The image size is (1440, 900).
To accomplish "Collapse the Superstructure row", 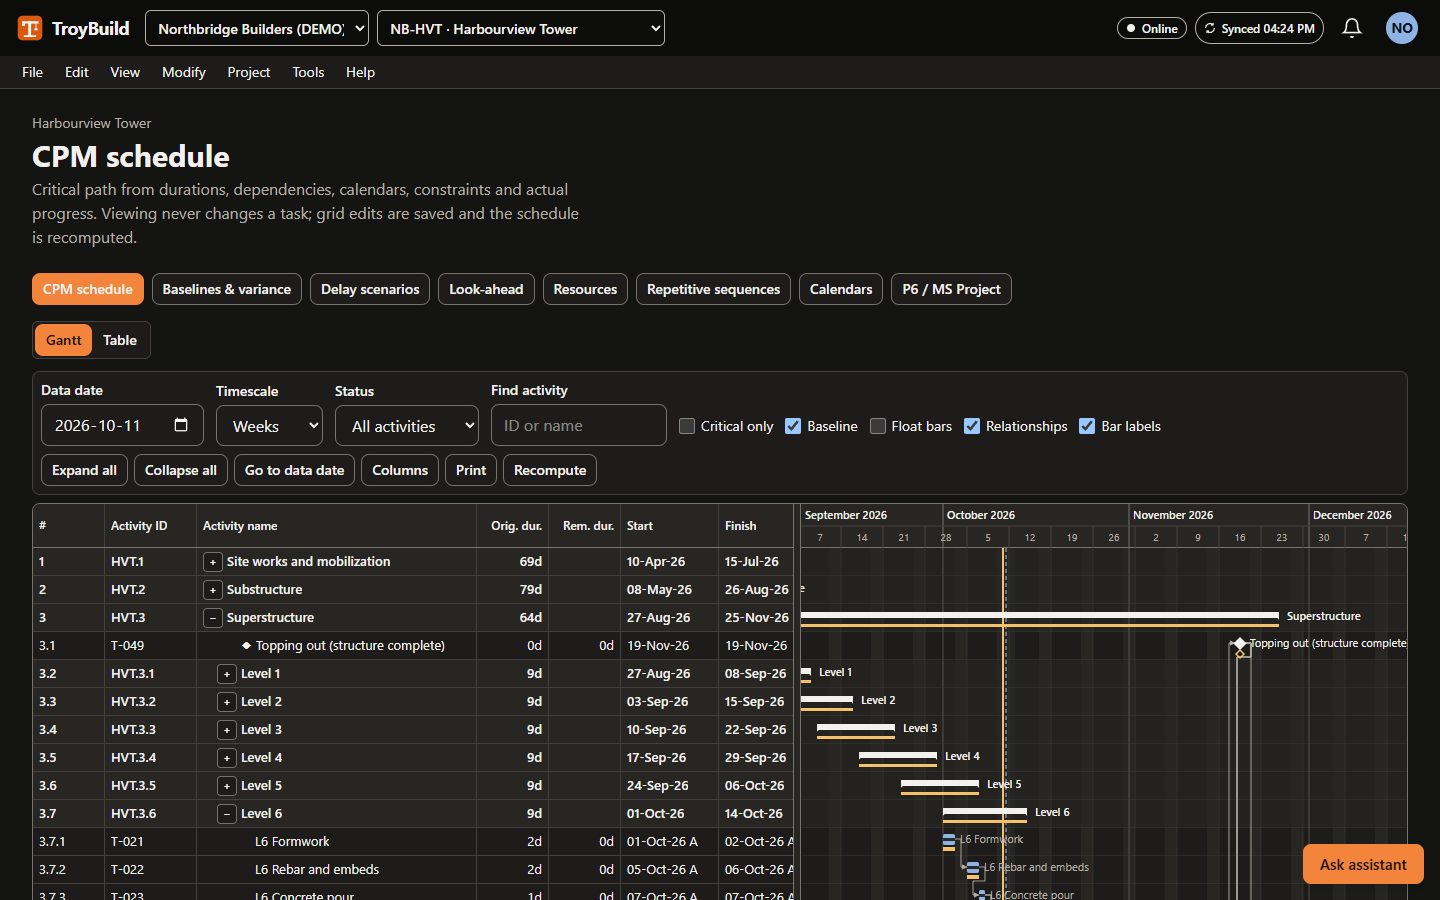I will point(213,618).
